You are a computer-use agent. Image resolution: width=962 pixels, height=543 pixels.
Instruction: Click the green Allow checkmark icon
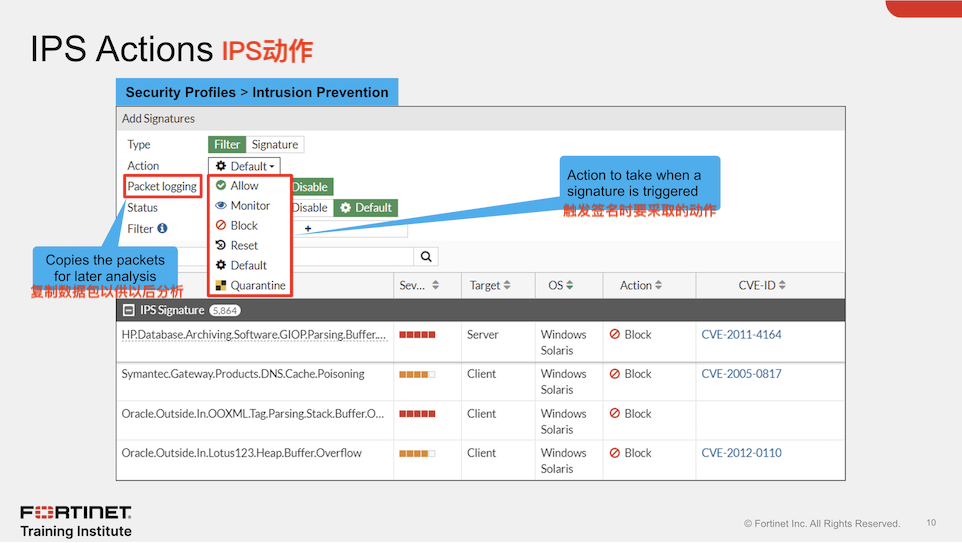[221, 185]
